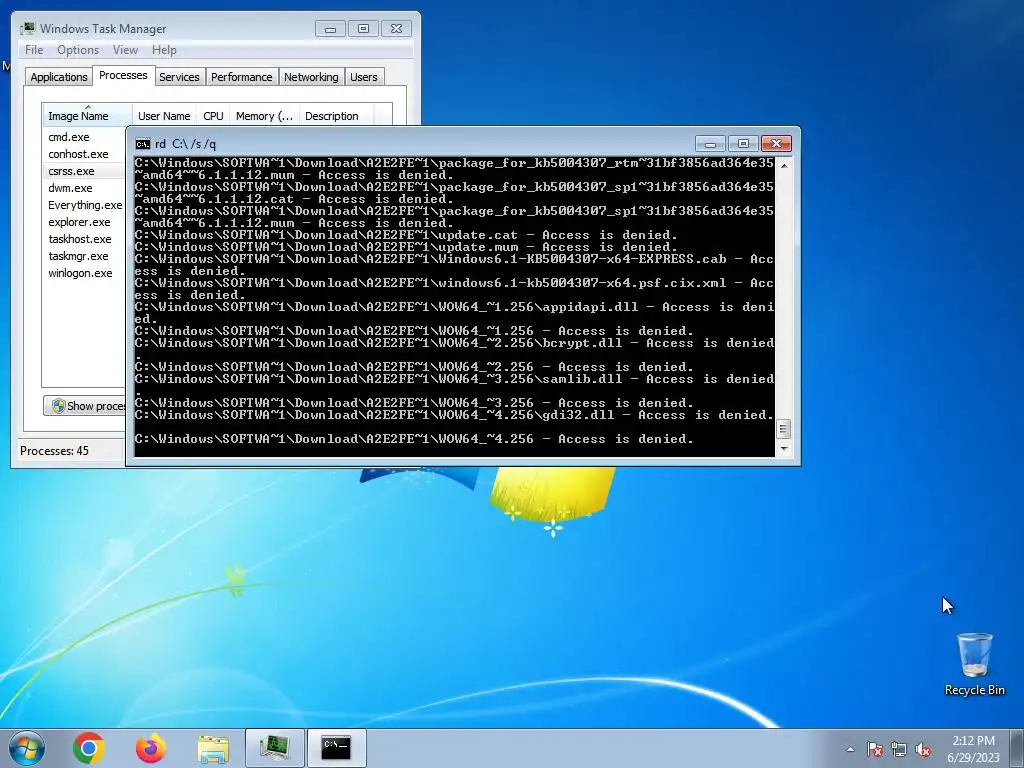1024x768 pixels.
Task: Open the Windows Start menu orb
Action: pyautogui.click(x=27, y=748)
